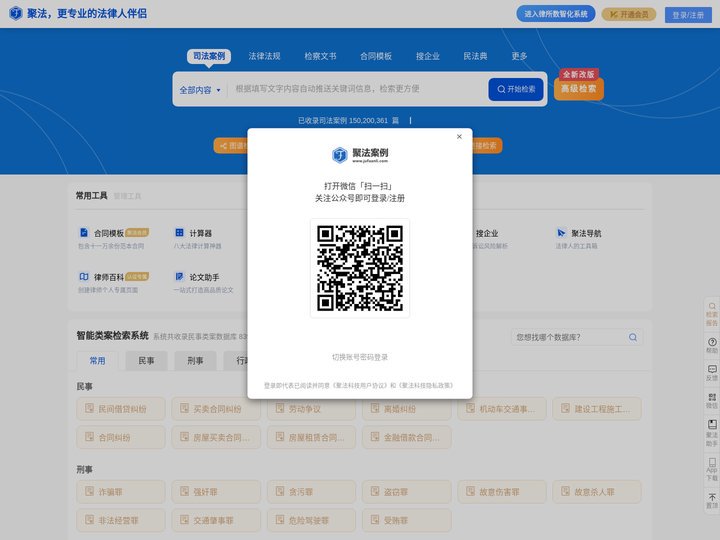Click the 微信 QR sidebar icon
Viewport: 720px width, 540px height.
[712, 400]
